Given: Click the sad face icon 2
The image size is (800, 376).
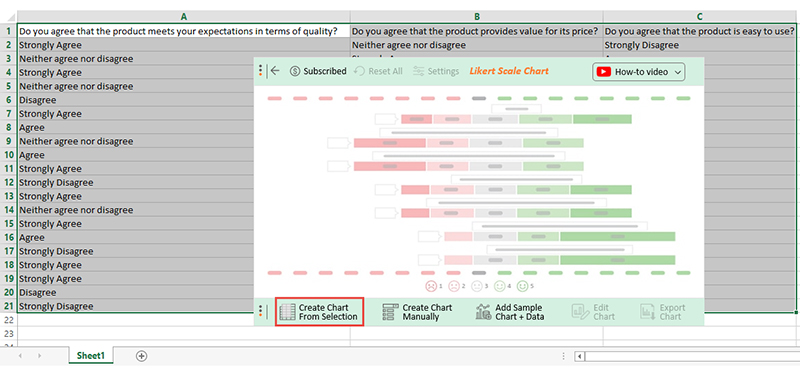Looking at the screenshot, I should [x=454, y=286].
